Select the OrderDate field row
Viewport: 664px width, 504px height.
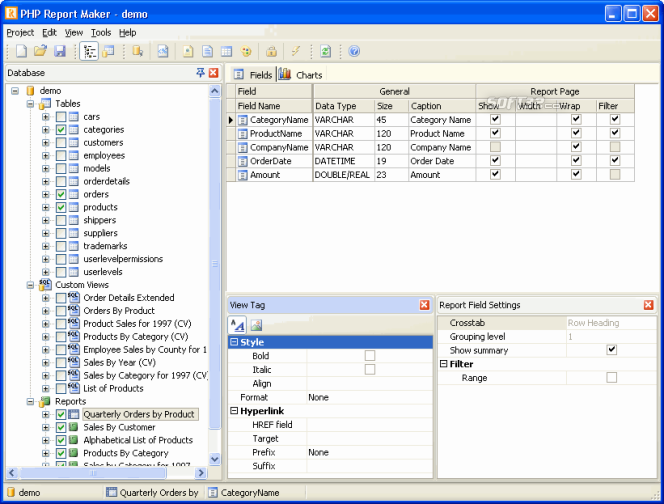click(x=430, y=161)
